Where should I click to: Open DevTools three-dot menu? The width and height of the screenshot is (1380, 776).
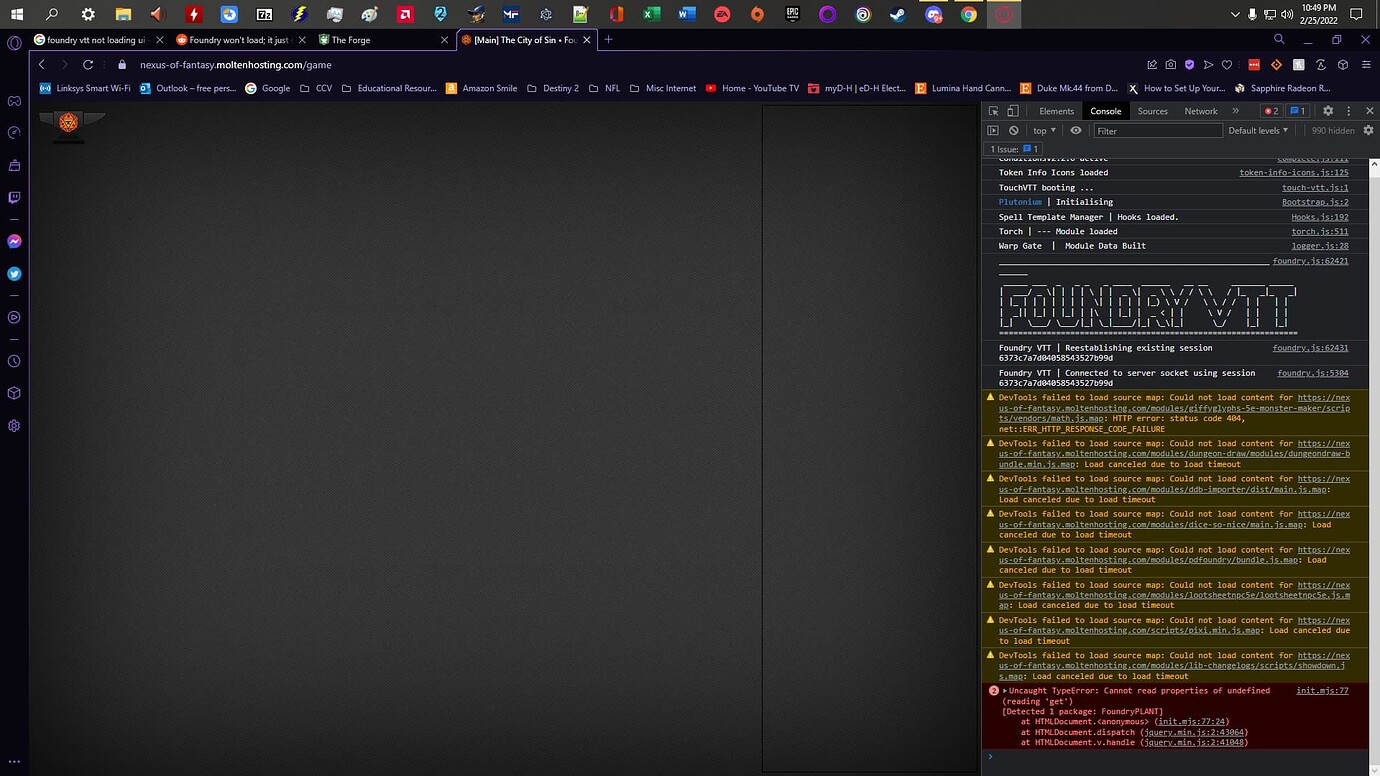1348,111
